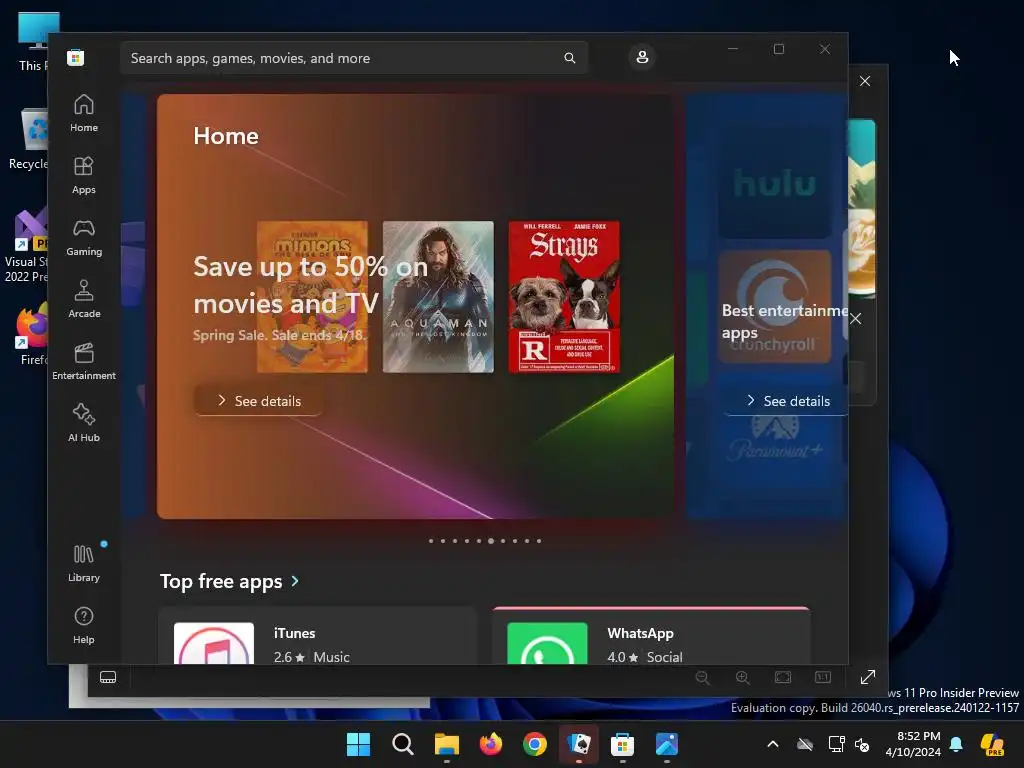Click fullscreen expand arrow in background viewer
Image resolution: width=1024 pixels, height=768 pixels.
point(868,677)
